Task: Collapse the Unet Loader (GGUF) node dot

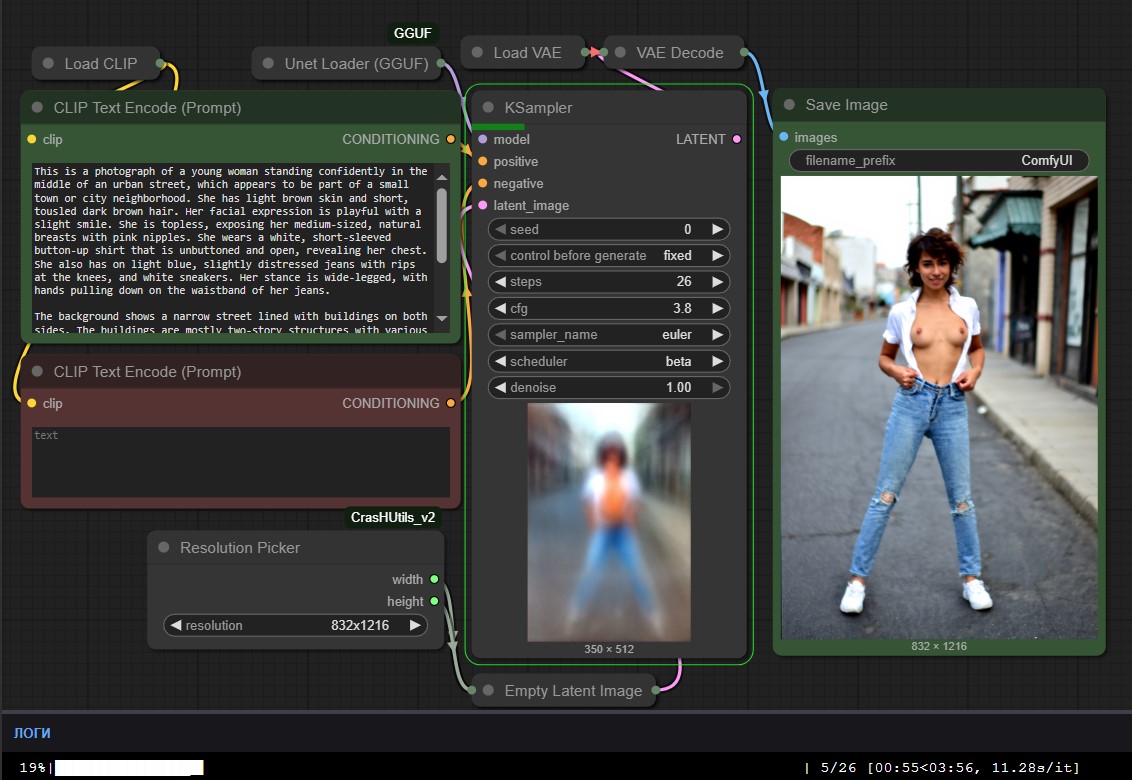Action: click(269, 64)
